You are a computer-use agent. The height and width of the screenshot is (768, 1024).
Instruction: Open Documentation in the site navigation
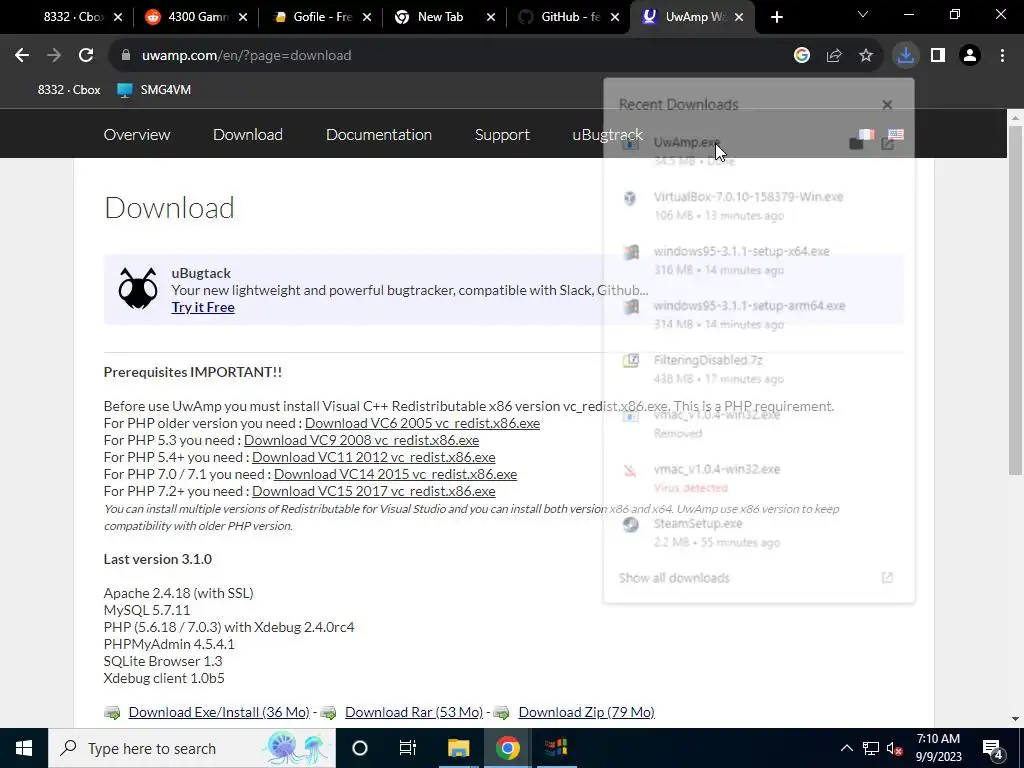click(379, 135)
